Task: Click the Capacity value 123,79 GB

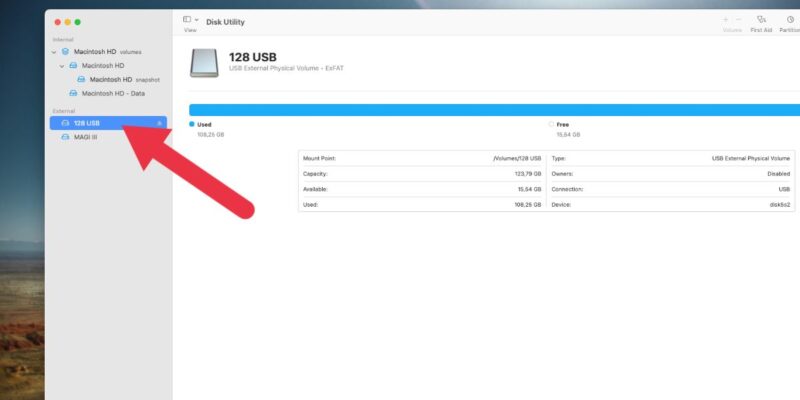Action: (528, 174)
